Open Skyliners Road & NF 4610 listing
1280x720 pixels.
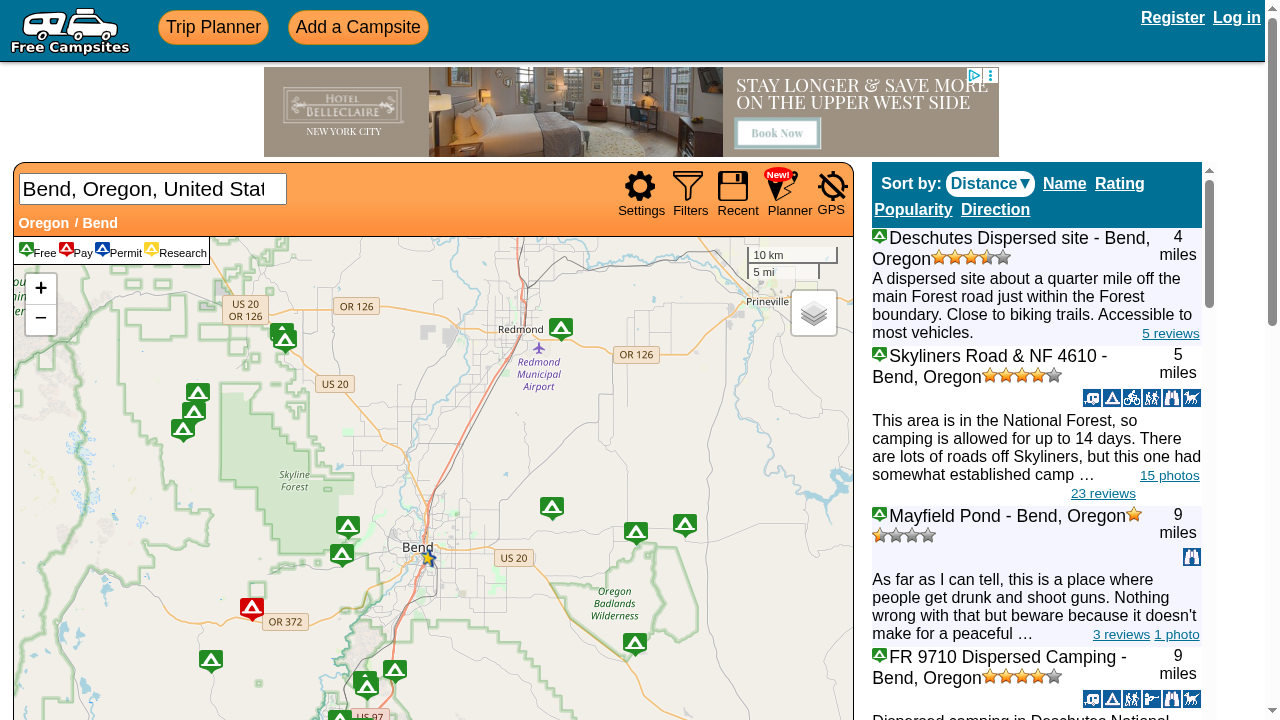pos(990,366)
